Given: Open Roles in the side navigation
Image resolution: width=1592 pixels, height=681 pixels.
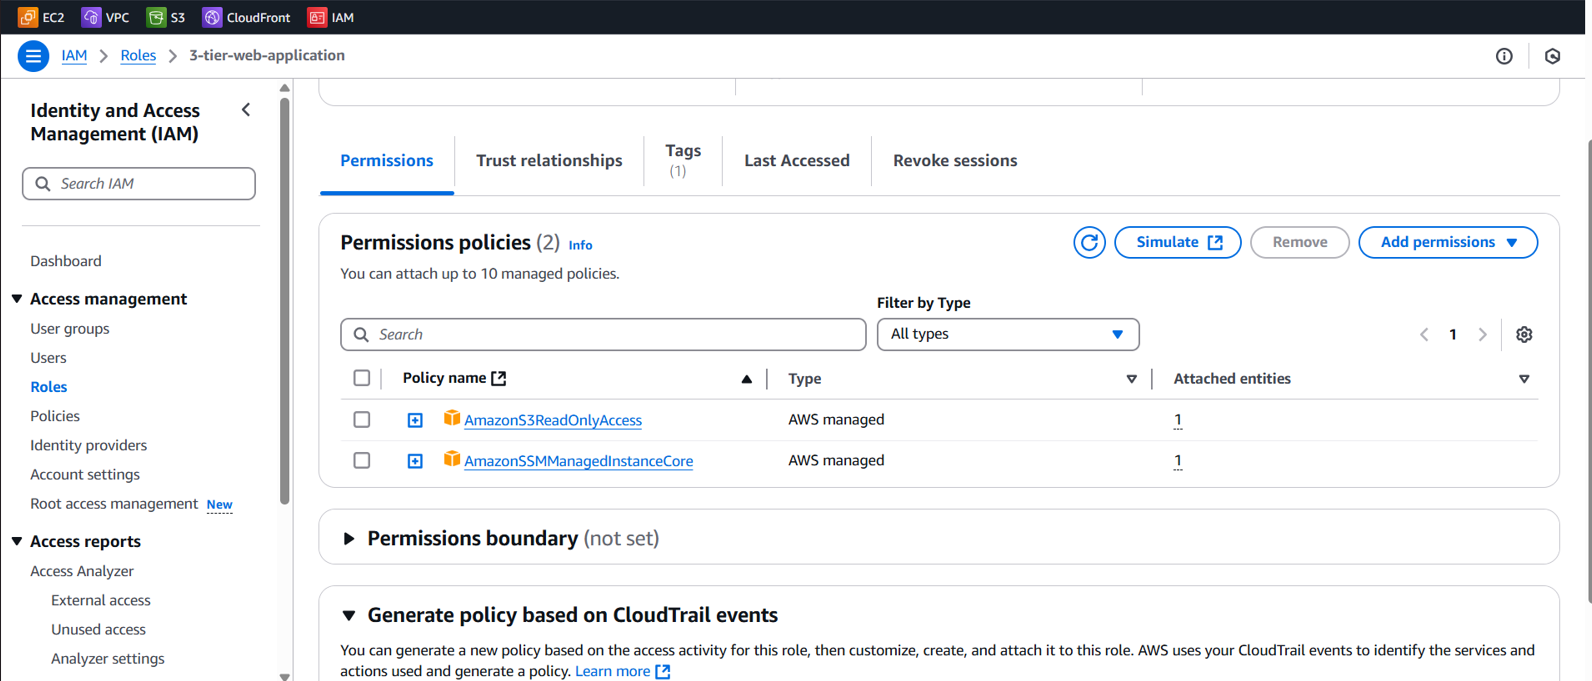Looking at the screenshot, I should (49, 387).
